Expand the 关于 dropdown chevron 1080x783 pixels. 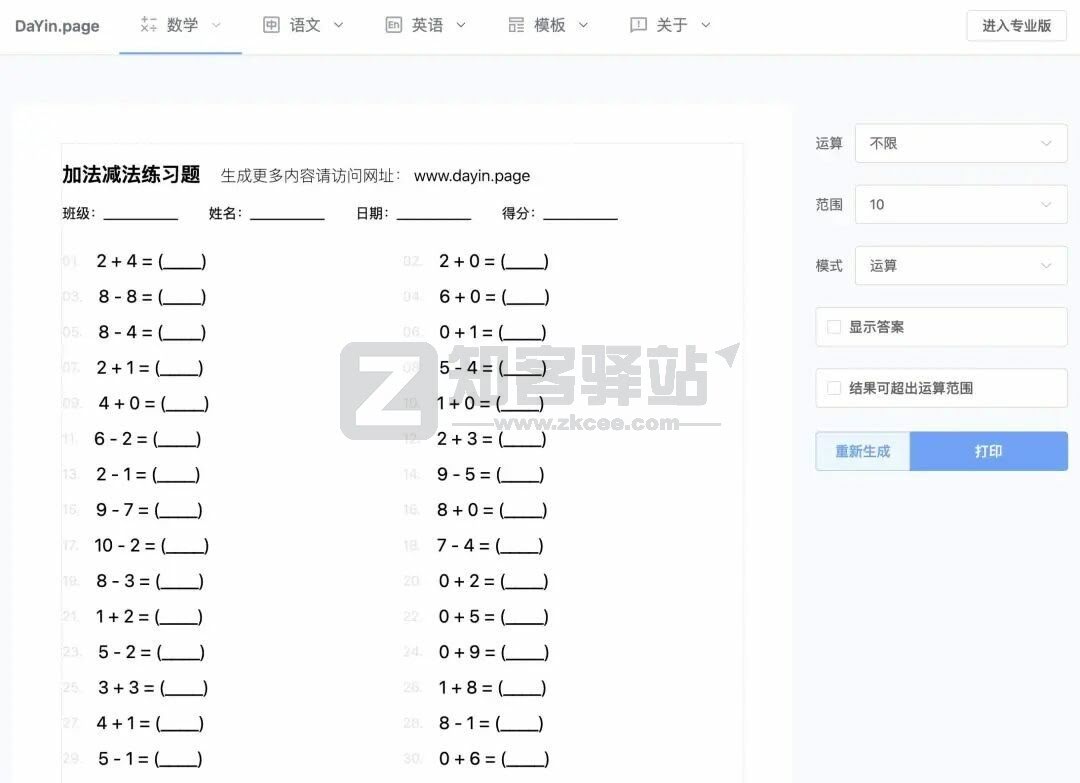[705, 25]
